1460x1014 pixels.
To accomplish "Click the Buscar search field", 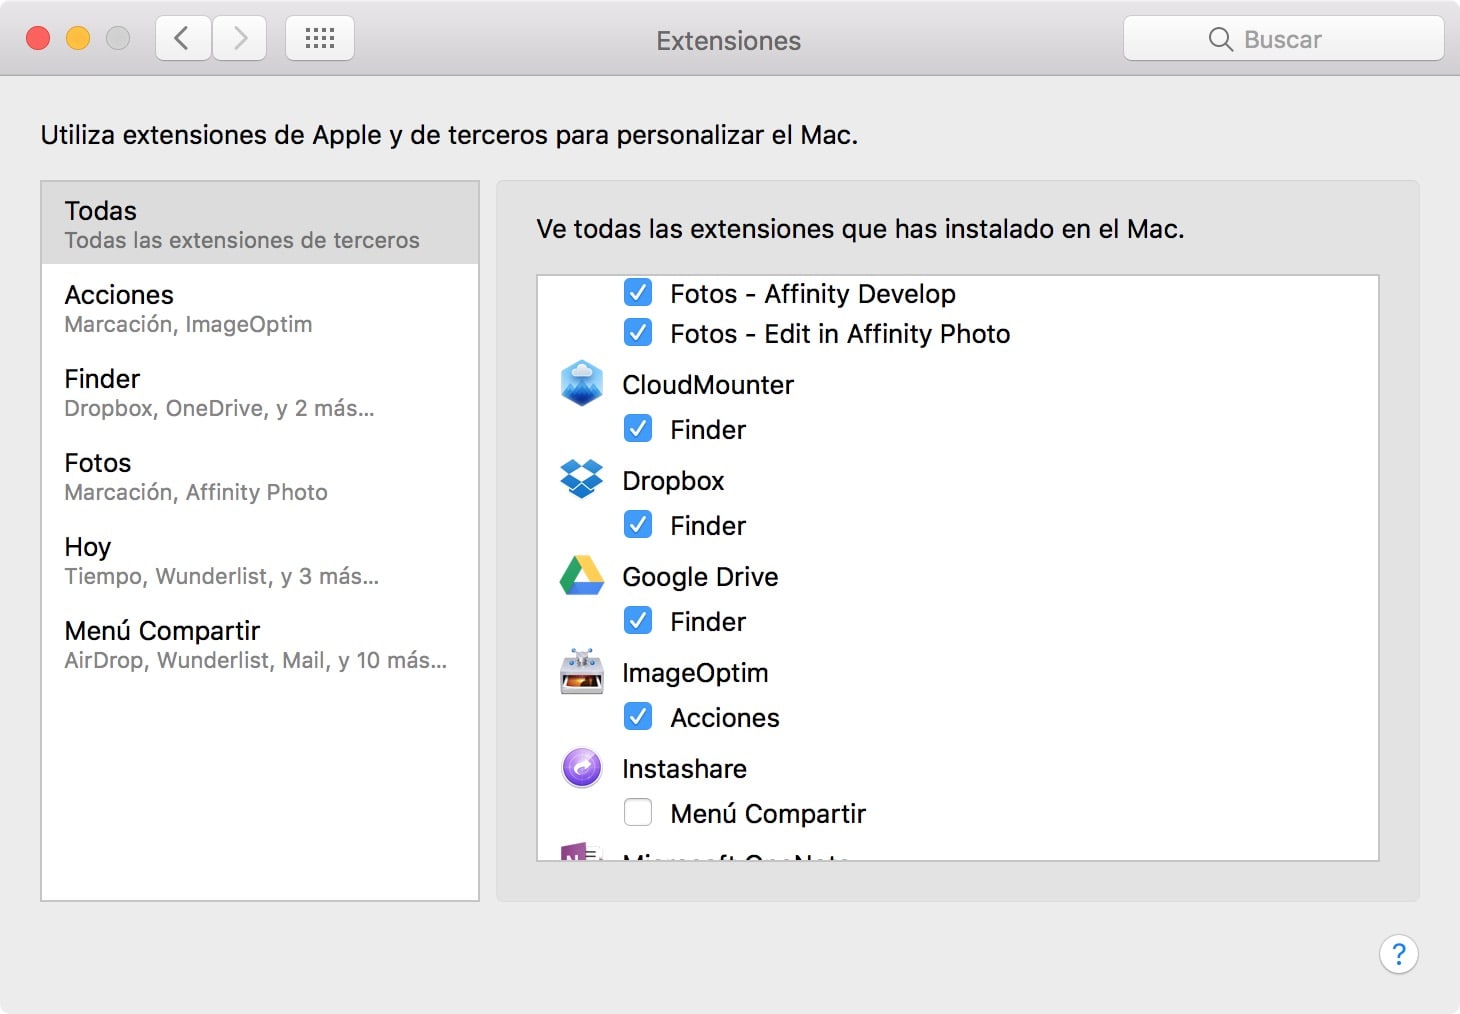I will [x=1284, y=39].
